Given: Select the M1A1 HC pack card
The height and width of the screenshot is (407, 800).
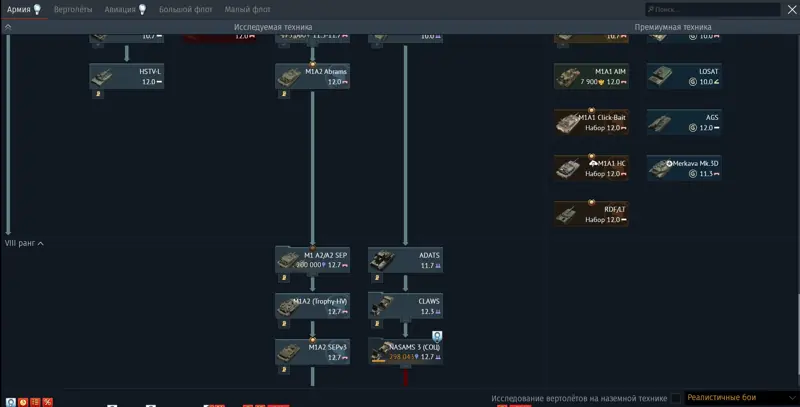Looking at the screenshot, I should pyautogui.click(x=591, y=168).
